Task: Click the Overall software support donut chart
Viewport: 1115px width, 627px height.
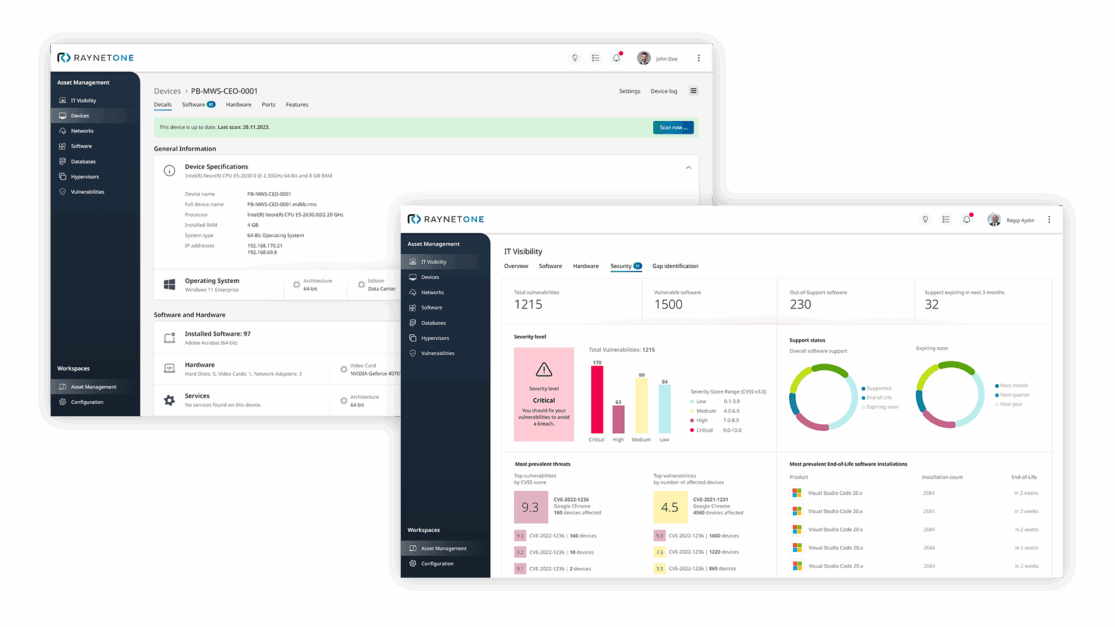Action: [x=823, y=397]
